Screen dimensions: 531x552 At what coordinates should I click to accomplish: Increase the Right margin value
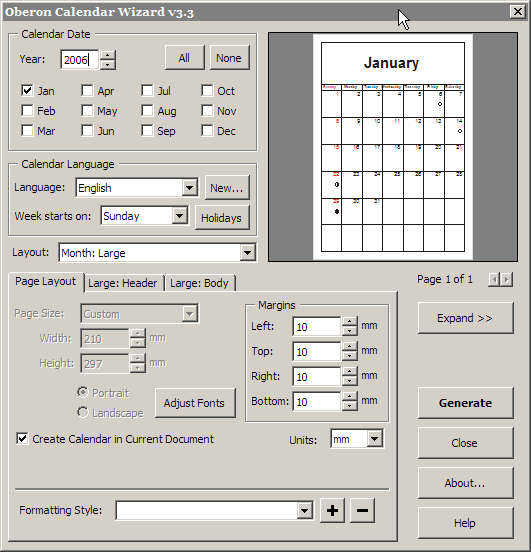349,371
